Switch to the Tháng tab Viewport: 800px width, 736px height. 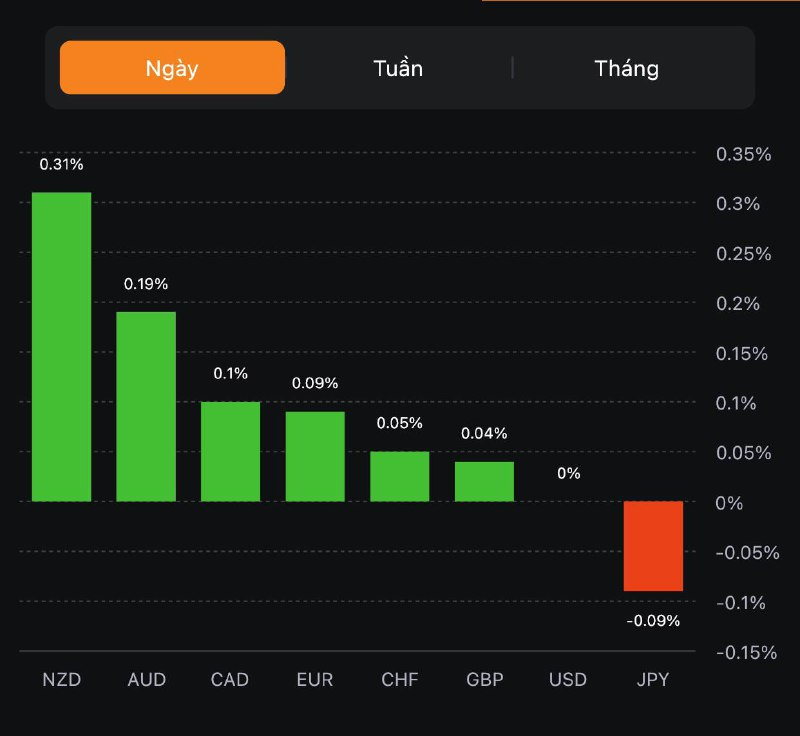[x=627, y=68]
